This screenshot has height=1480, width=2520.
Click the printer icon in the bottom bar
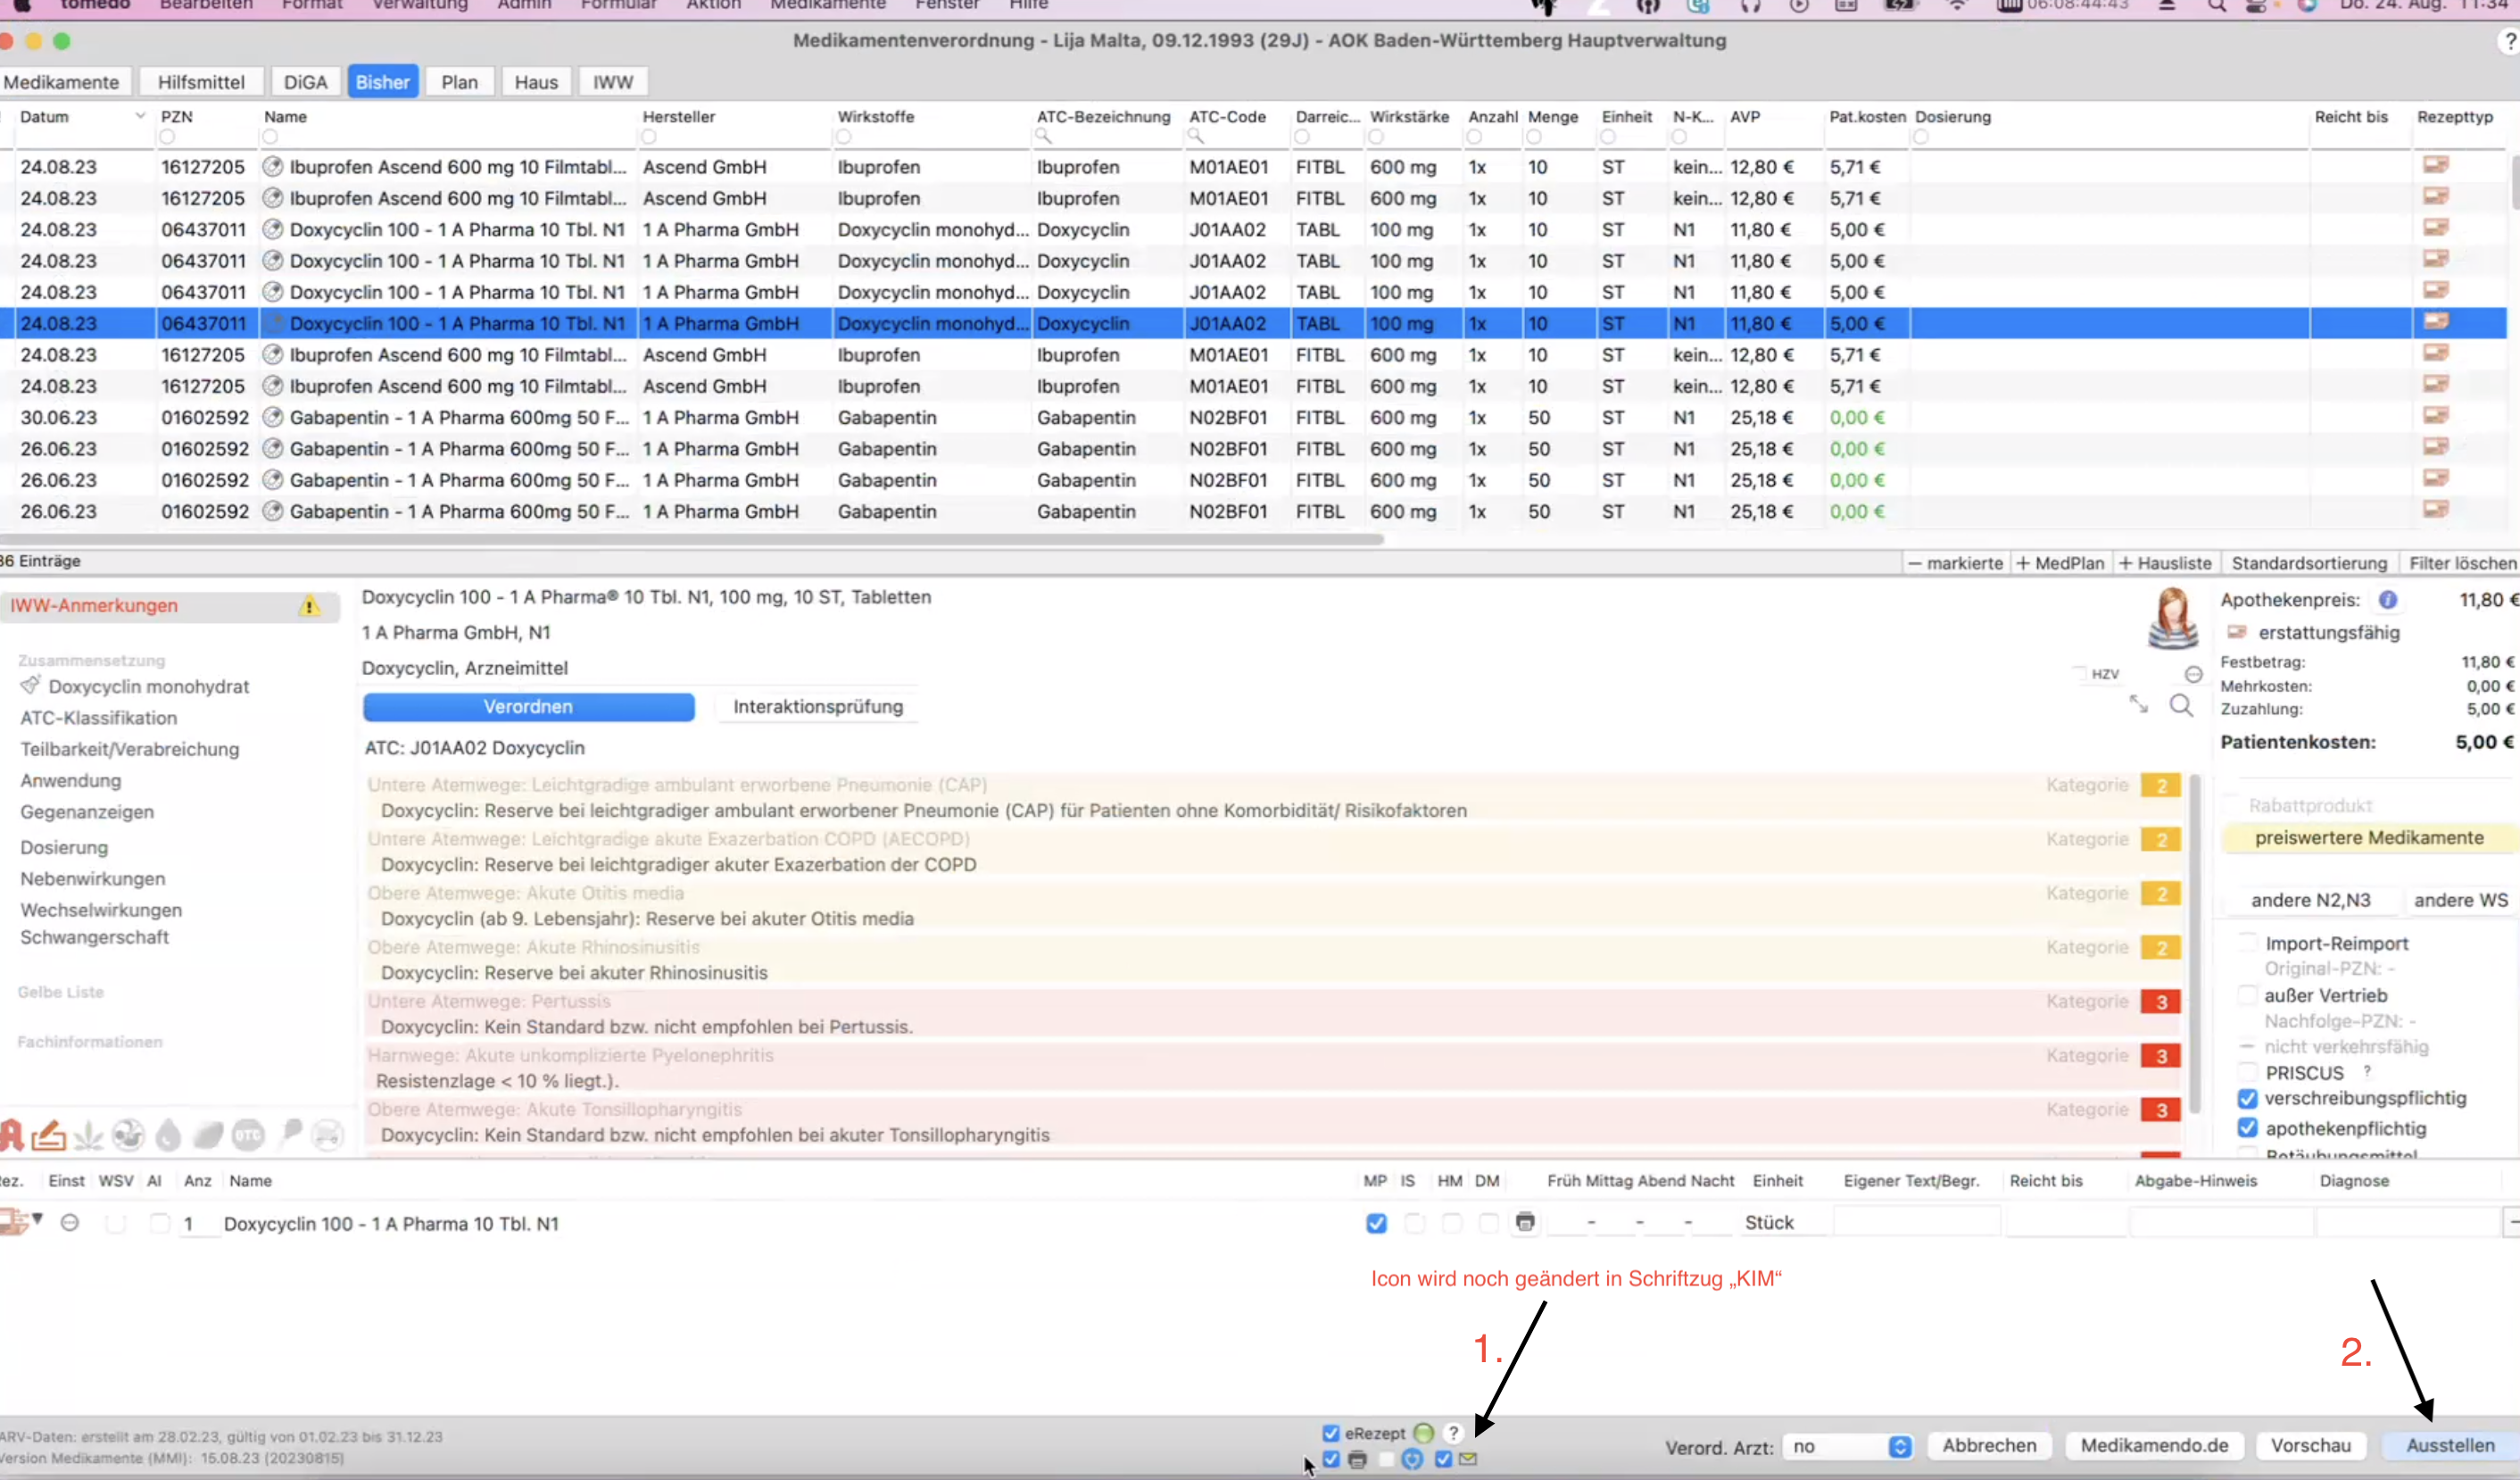1357,1459
